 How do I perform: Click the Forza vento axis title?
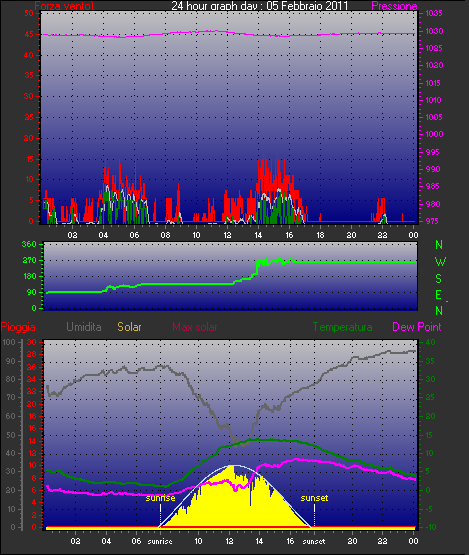(x=64, y=6)
